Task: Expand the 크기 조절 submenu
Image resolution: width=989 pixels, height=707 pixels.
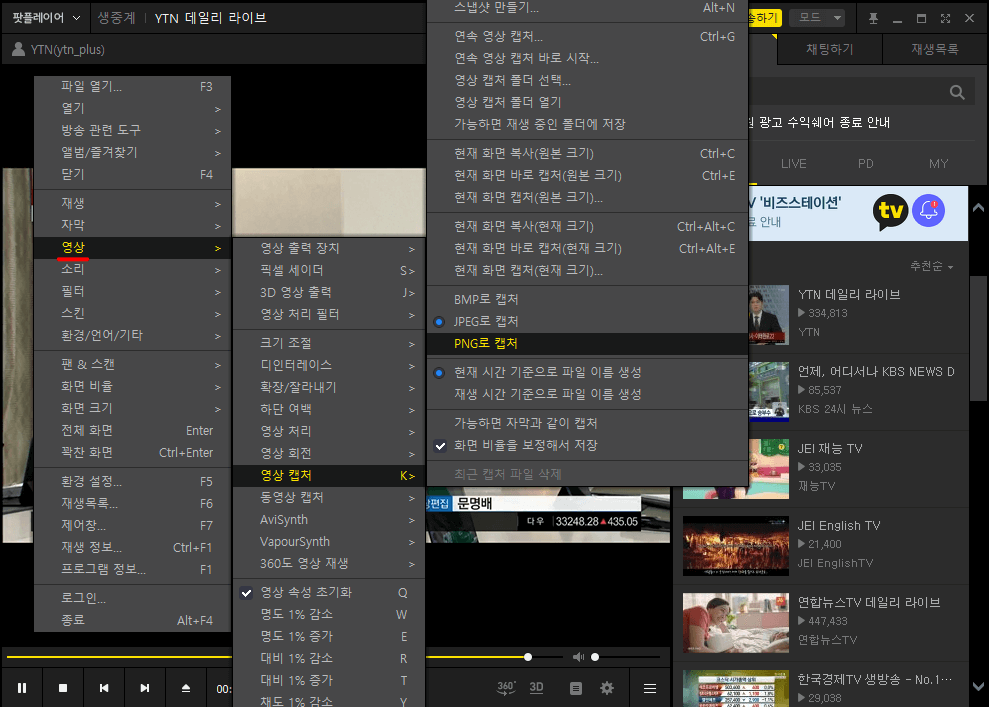Action: click(x=329, y=343)
